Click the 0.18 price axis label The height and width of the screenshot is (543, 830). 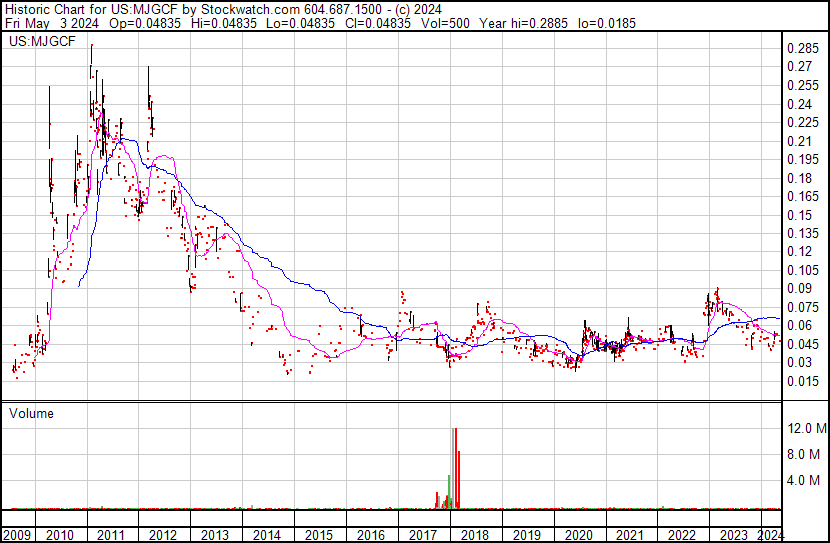(x=799, y=178)
